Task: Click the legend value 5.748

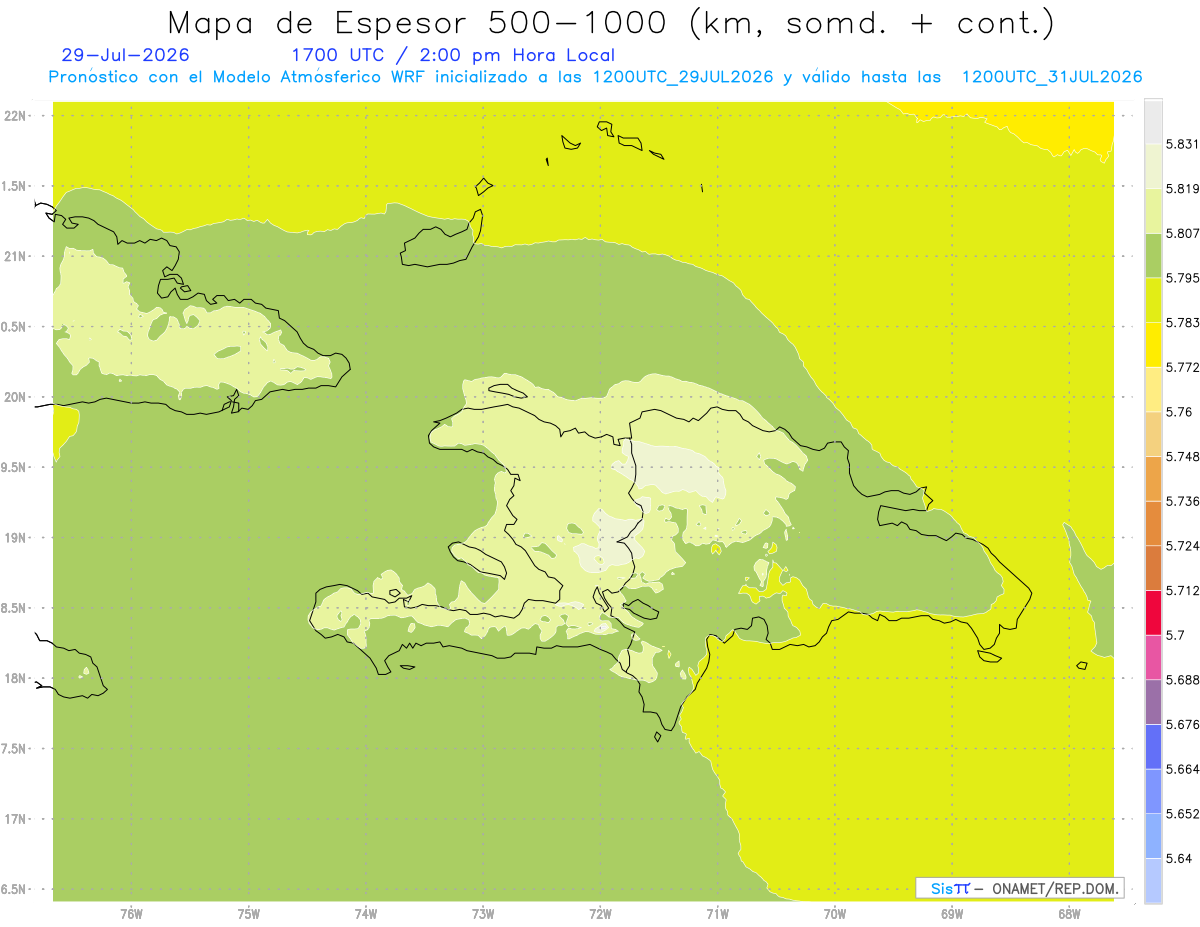Action: tap(1182, 457)
